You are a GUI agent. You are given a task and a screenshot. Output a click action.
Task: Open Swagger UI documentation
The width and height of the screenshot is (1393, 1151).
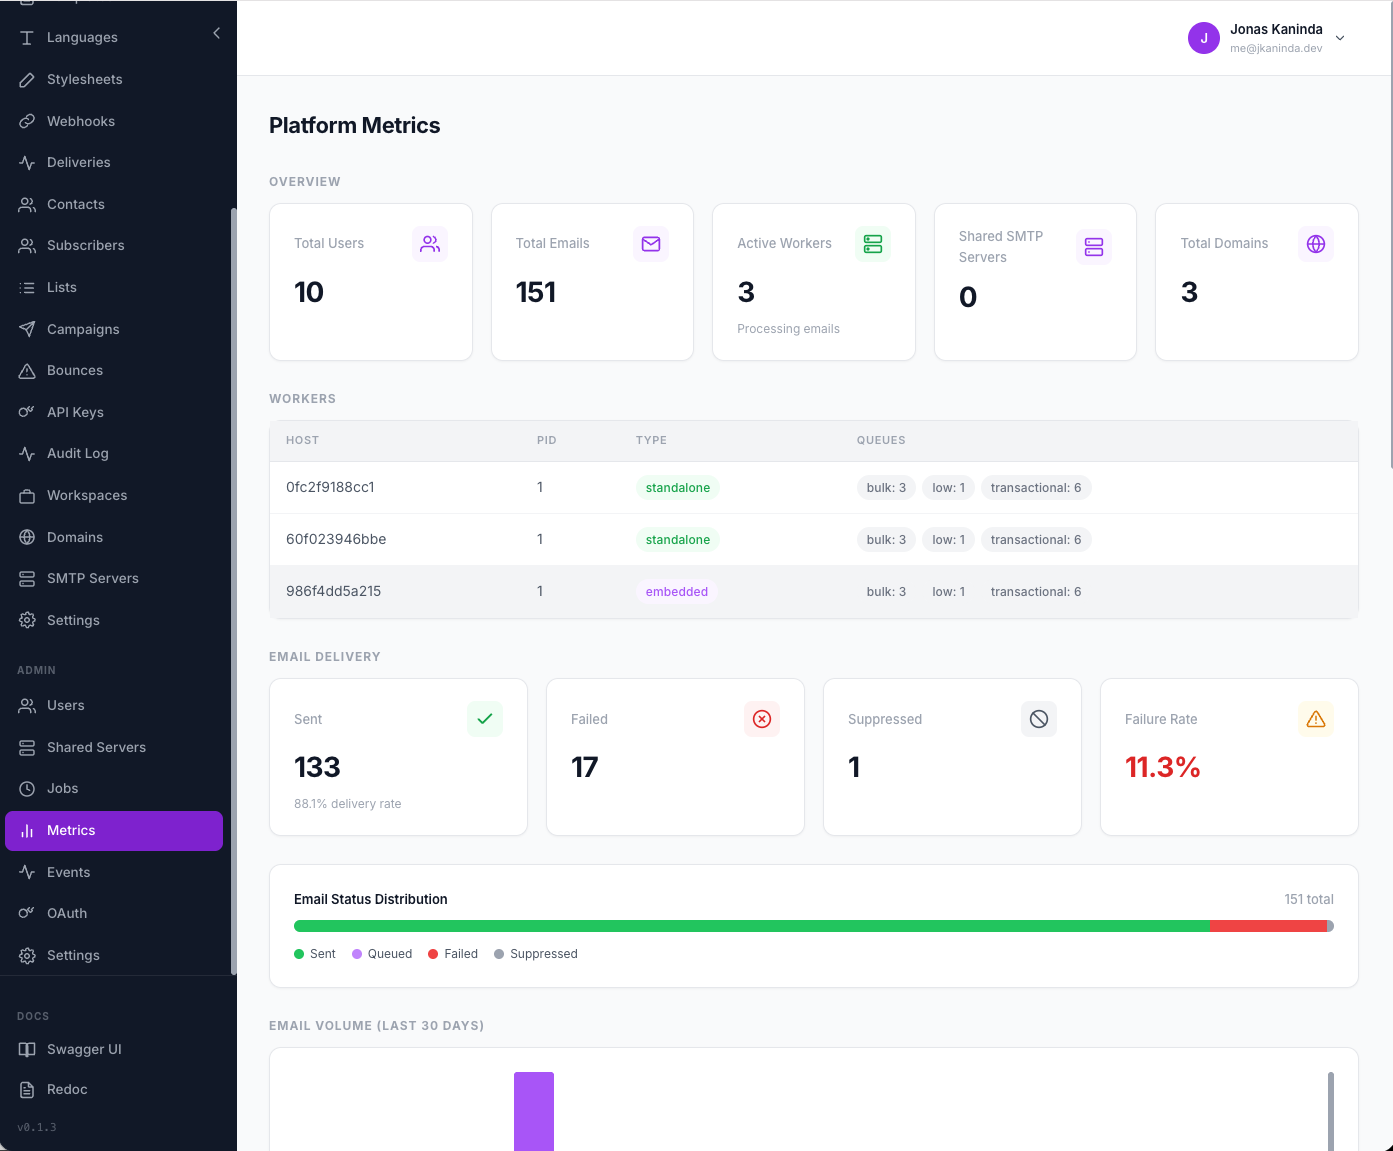(84, 1049)
